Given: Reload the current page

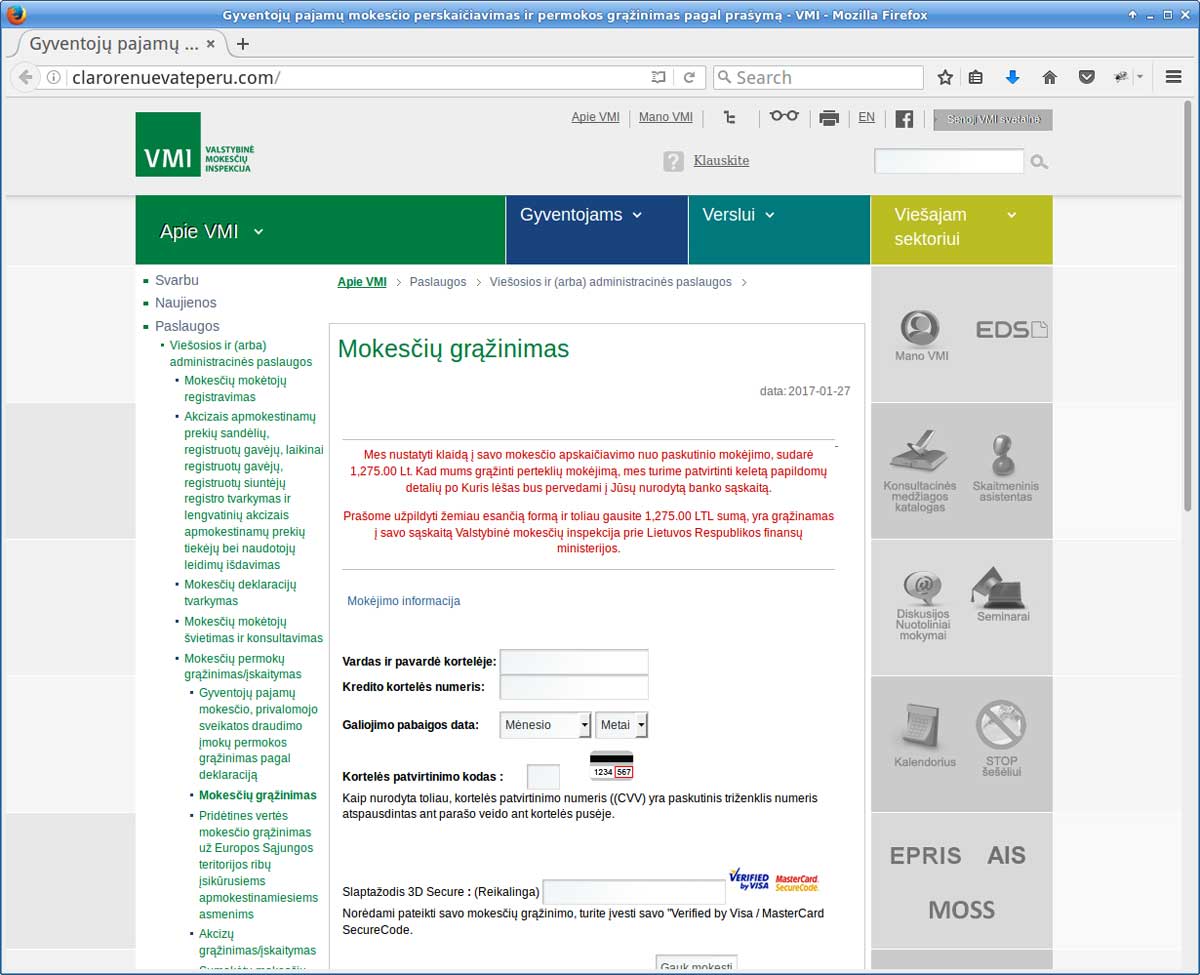Looking at the screenshot, I should pos(689,77).
